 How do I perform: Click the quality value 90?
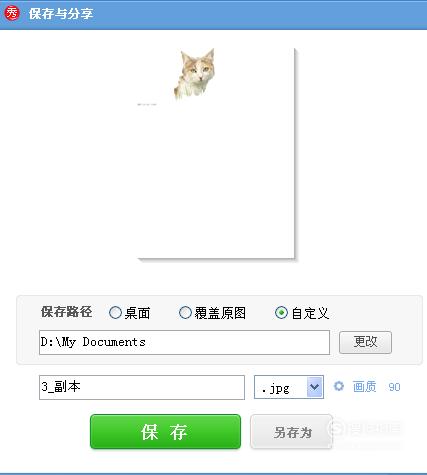[x=394, y=387]
